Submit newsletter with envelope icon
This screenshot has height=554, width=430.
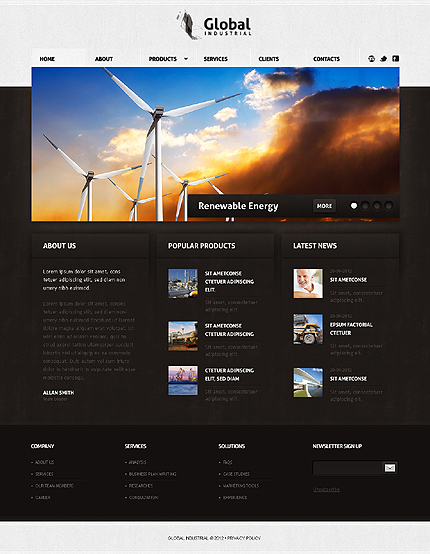pyautogui.click(x=390, y=468)
